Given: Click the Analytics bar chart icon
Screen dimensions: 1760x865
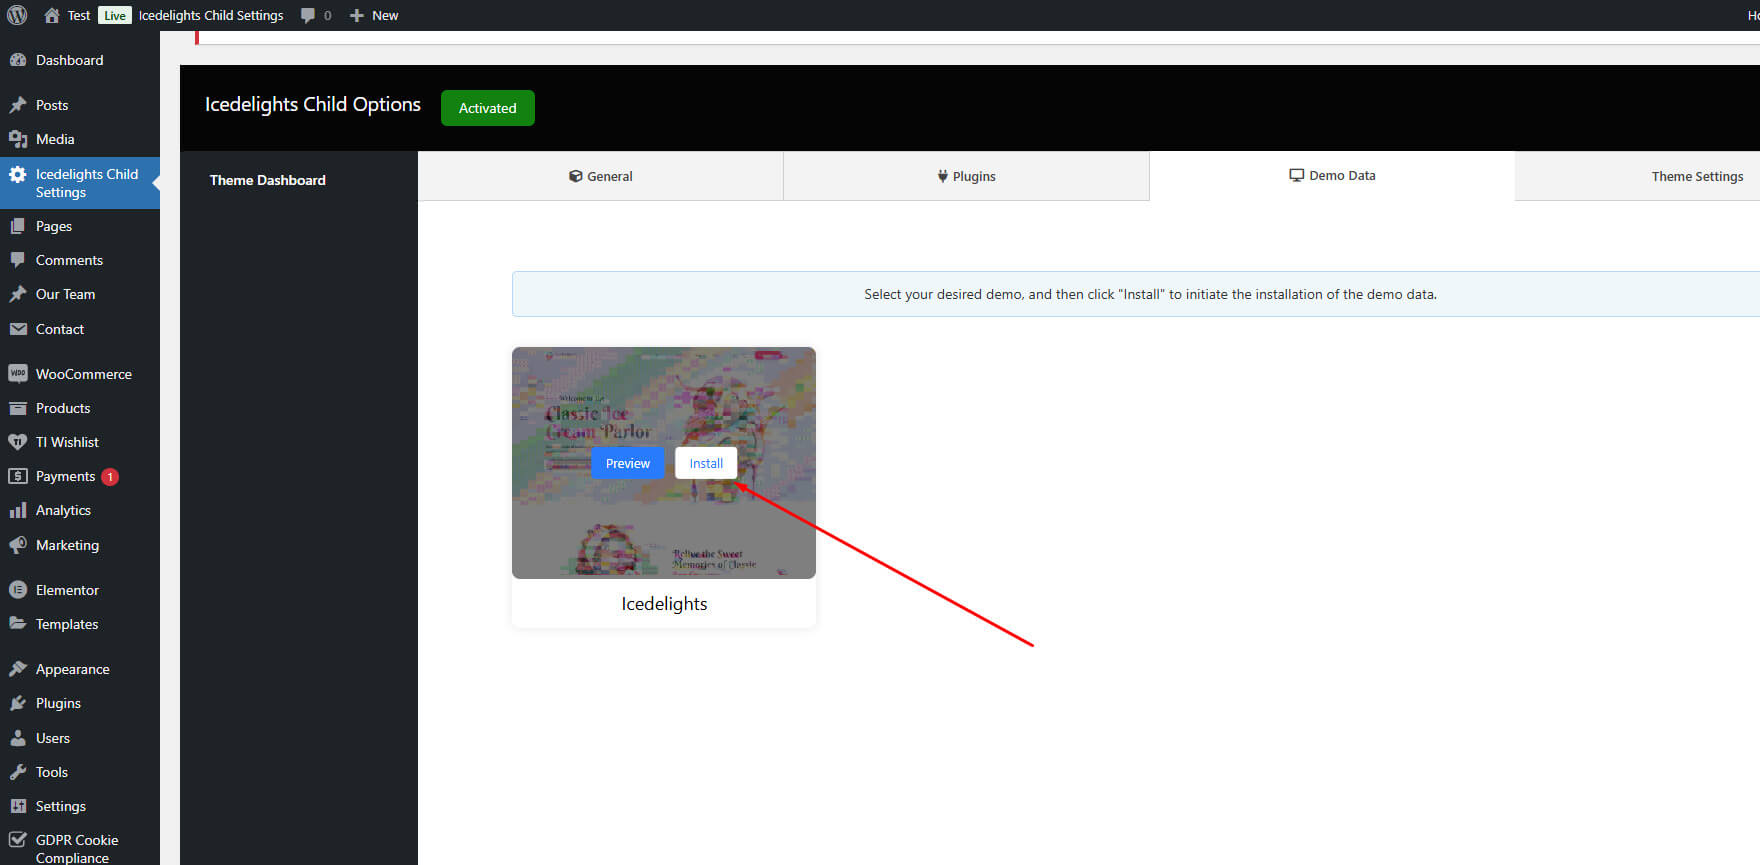Looking at the screenshot, I should coord(18,510).
